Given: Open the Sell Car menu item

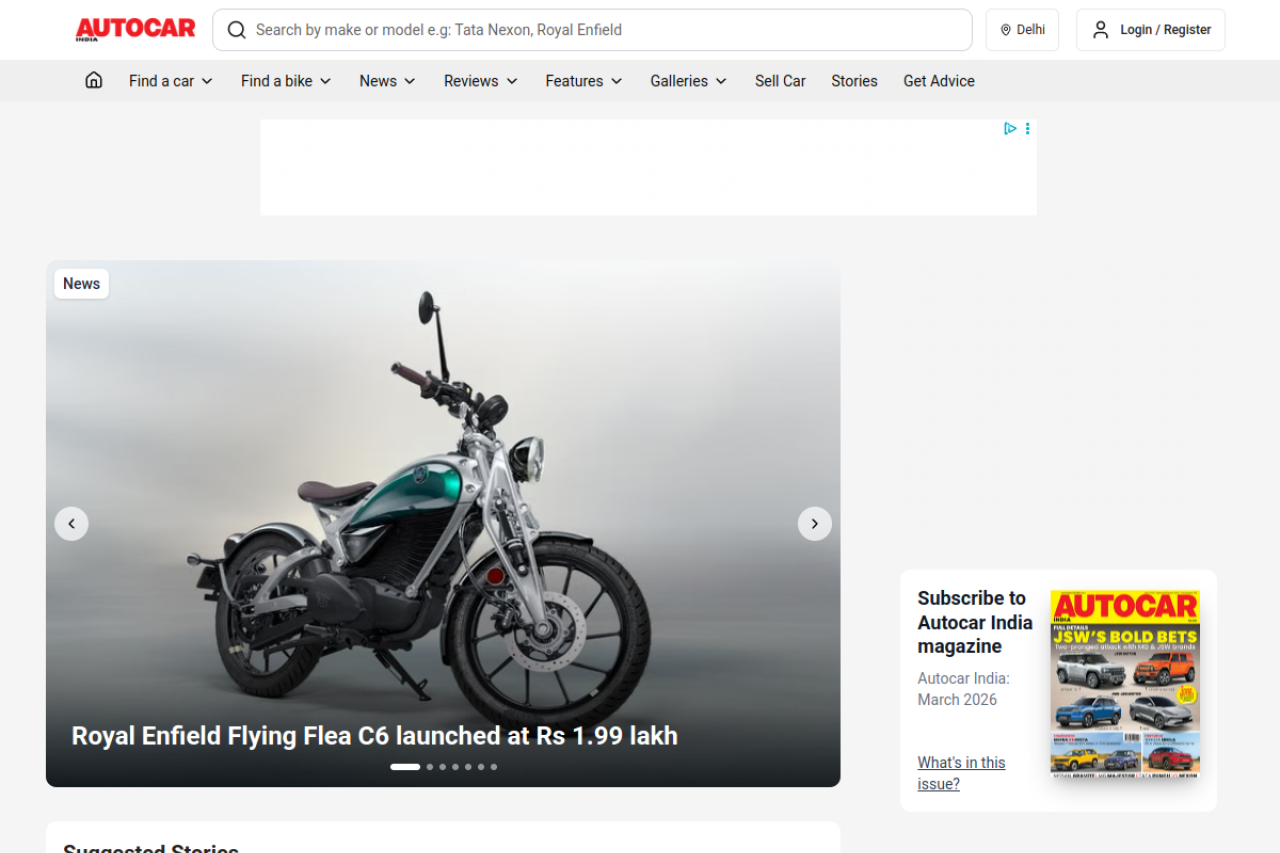Looking at the screenshot, I should pyautogui.click(x=780, y=81).
